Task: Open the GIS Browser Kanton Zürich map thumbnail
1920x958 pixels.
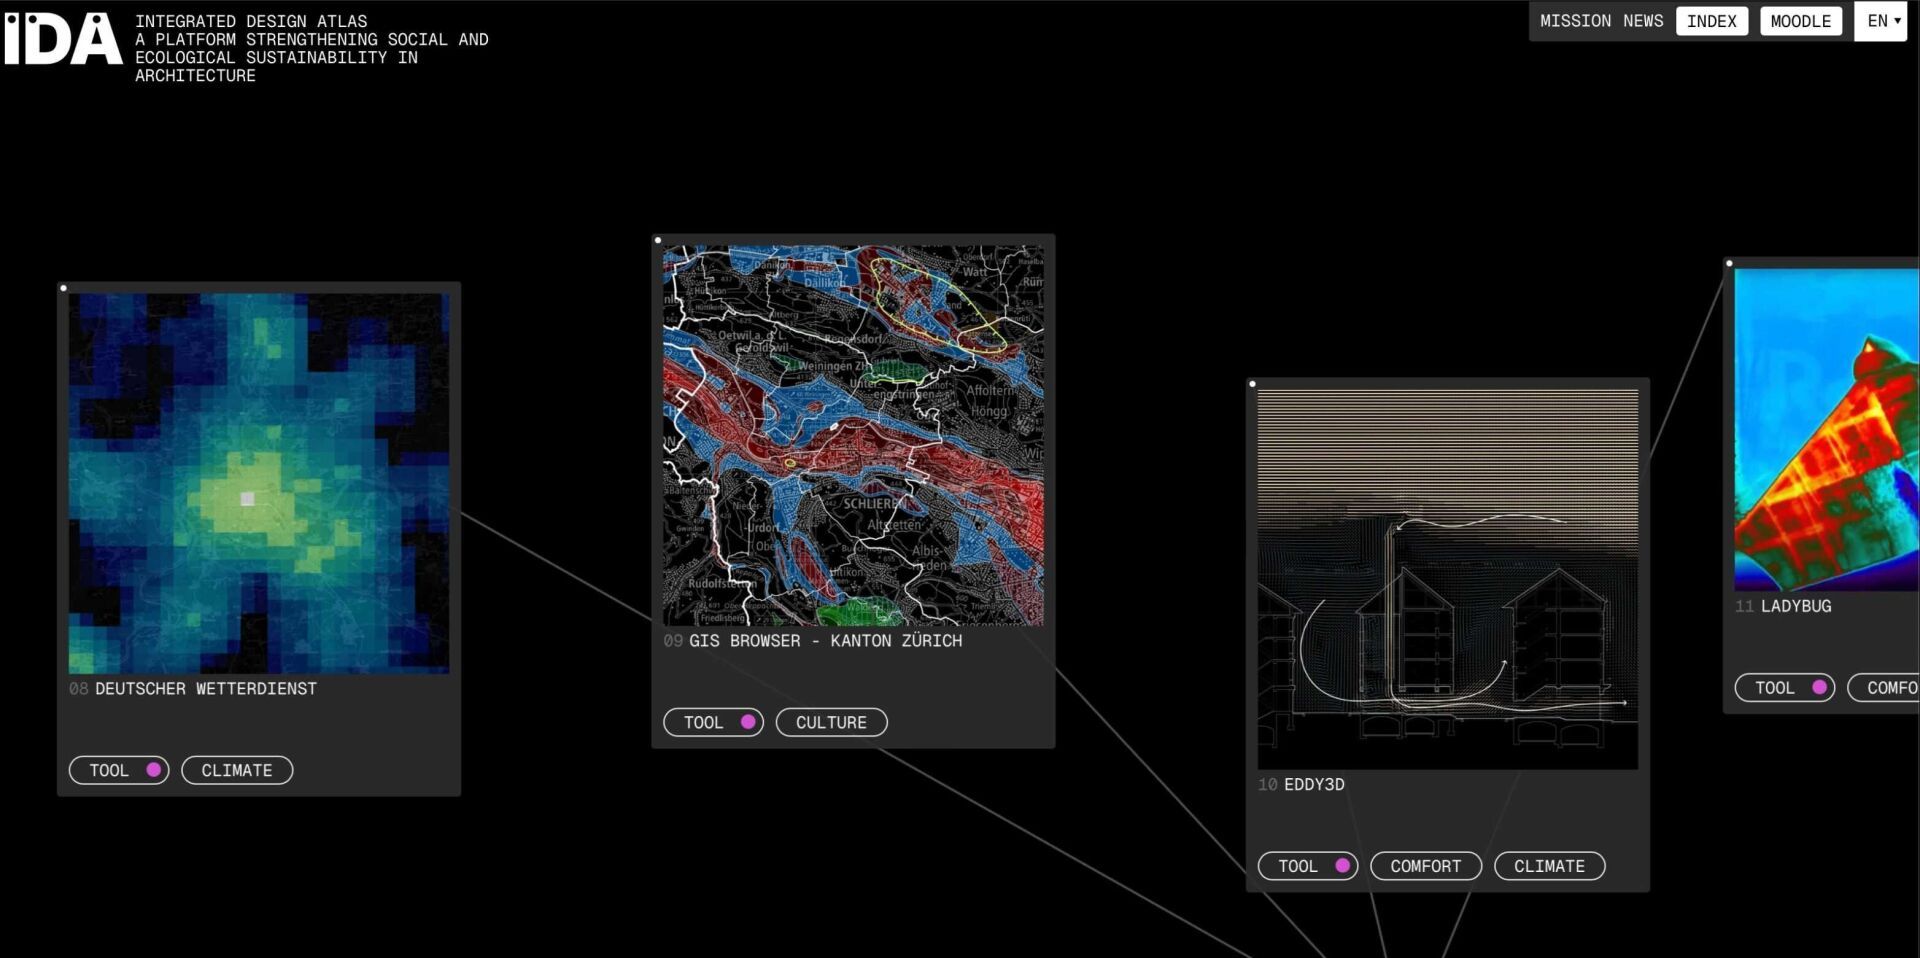Action: click(853, 435)
